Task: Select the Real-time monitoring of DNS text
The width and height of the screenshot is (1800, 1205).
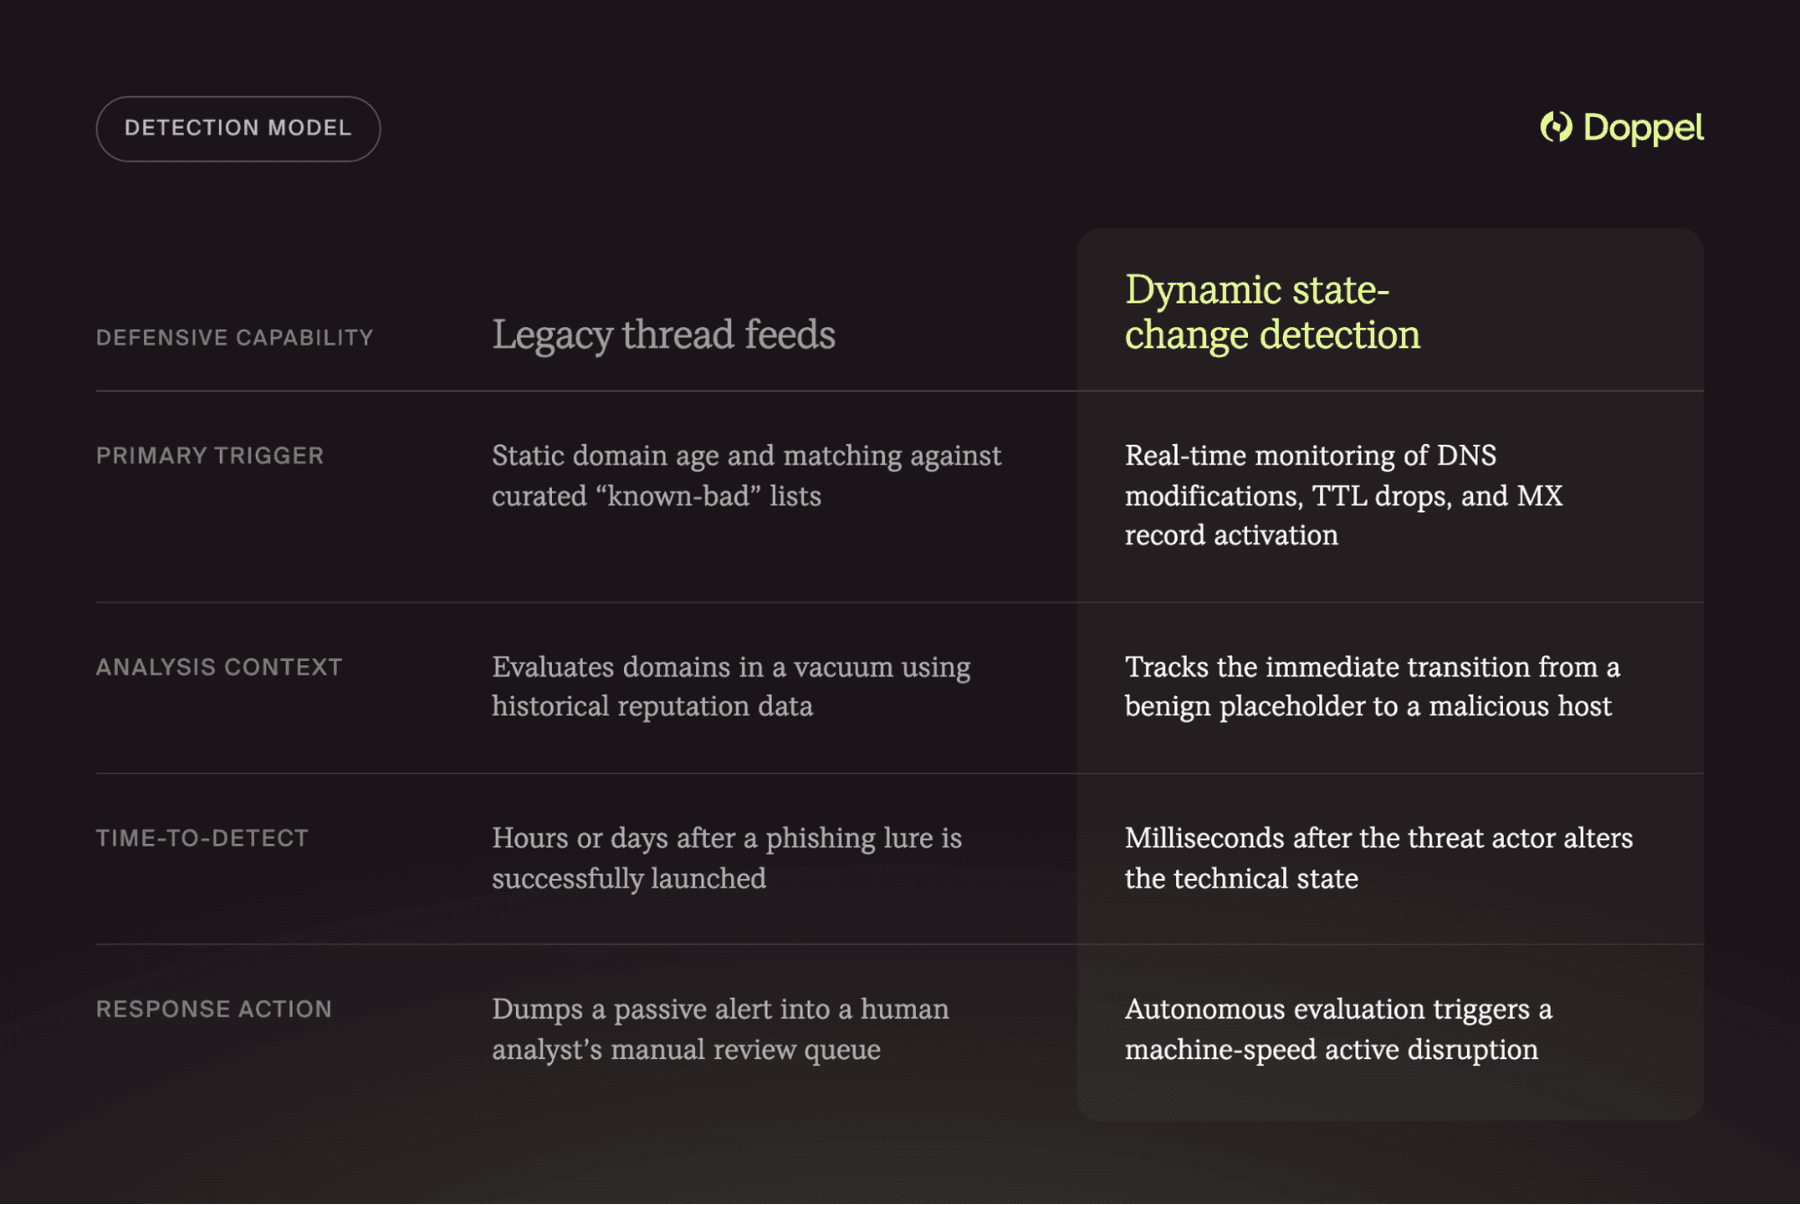Action: coord(1343,495)
